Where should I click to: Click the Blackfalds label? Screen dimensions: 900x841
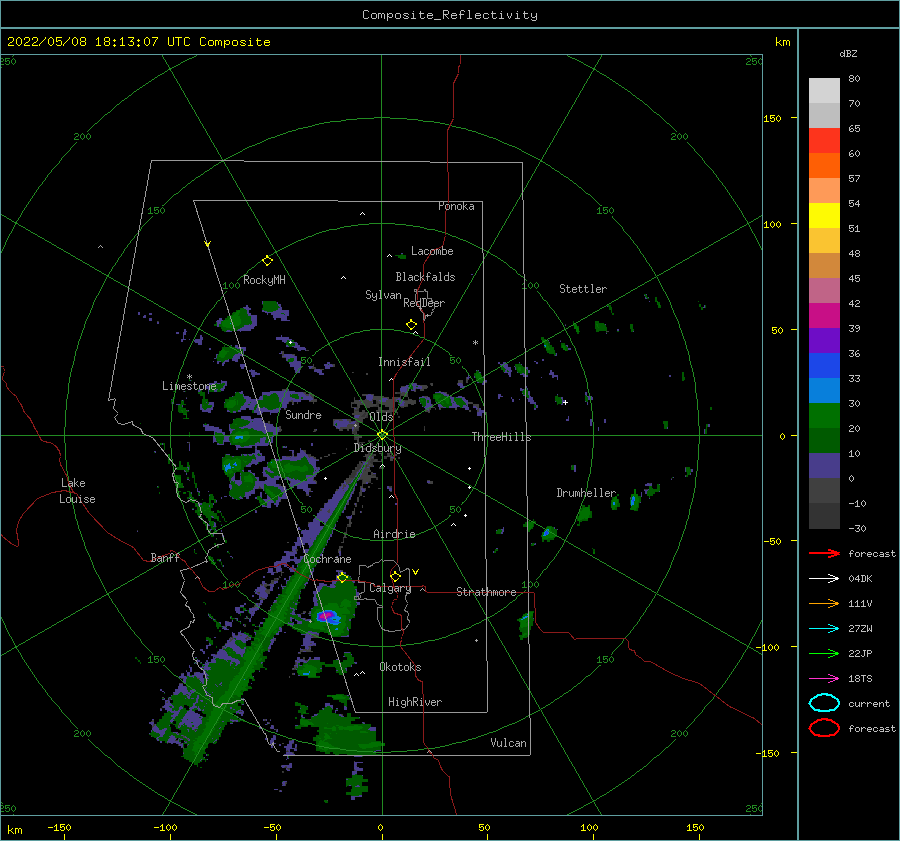(425, 277)
